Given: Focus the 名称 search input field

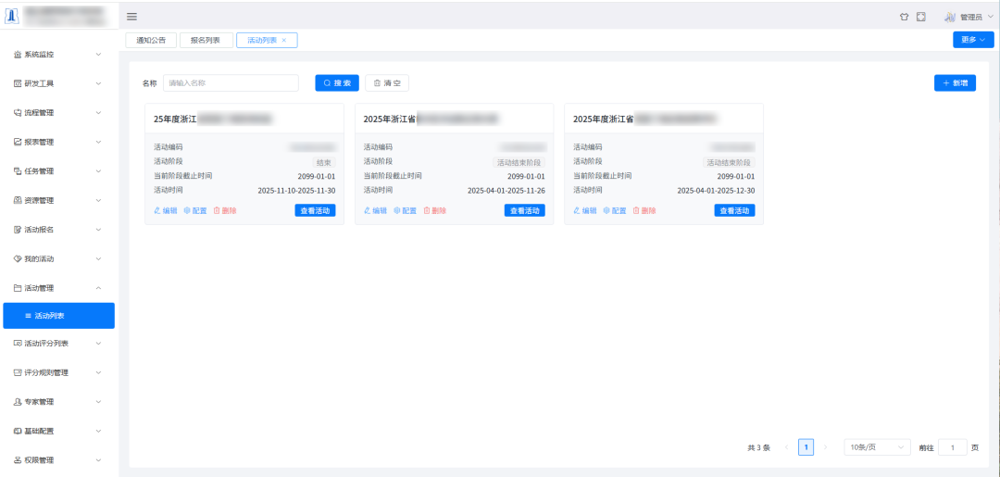Looking at the screenshot, I should pos(231,83).
